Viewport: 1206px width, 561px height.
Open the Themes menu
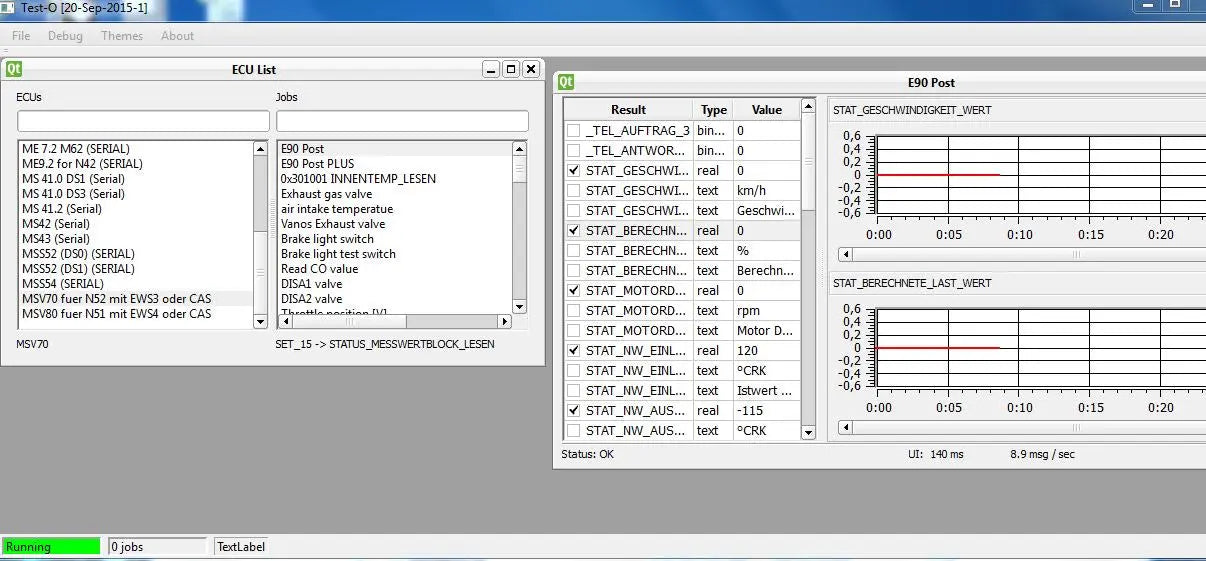click(122, 35)
